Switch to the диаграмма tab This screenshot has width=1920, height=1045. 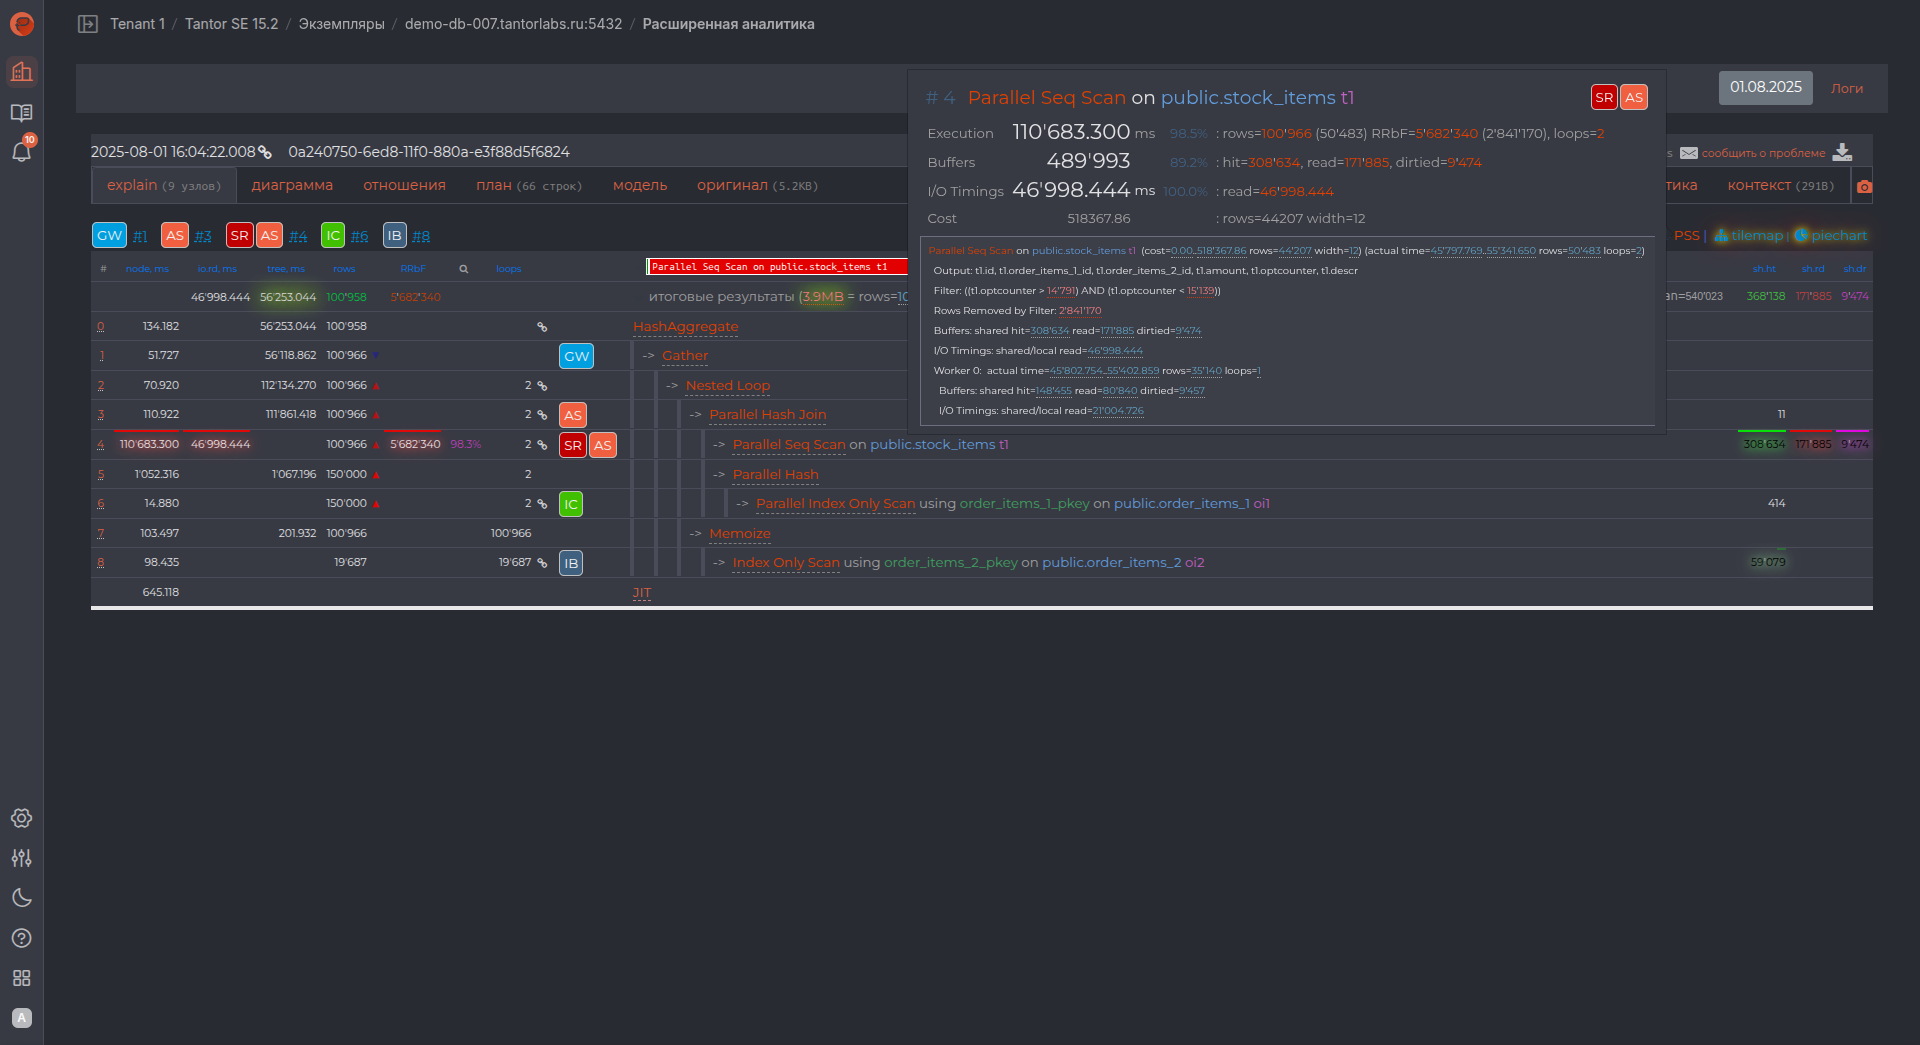(292, 186)
